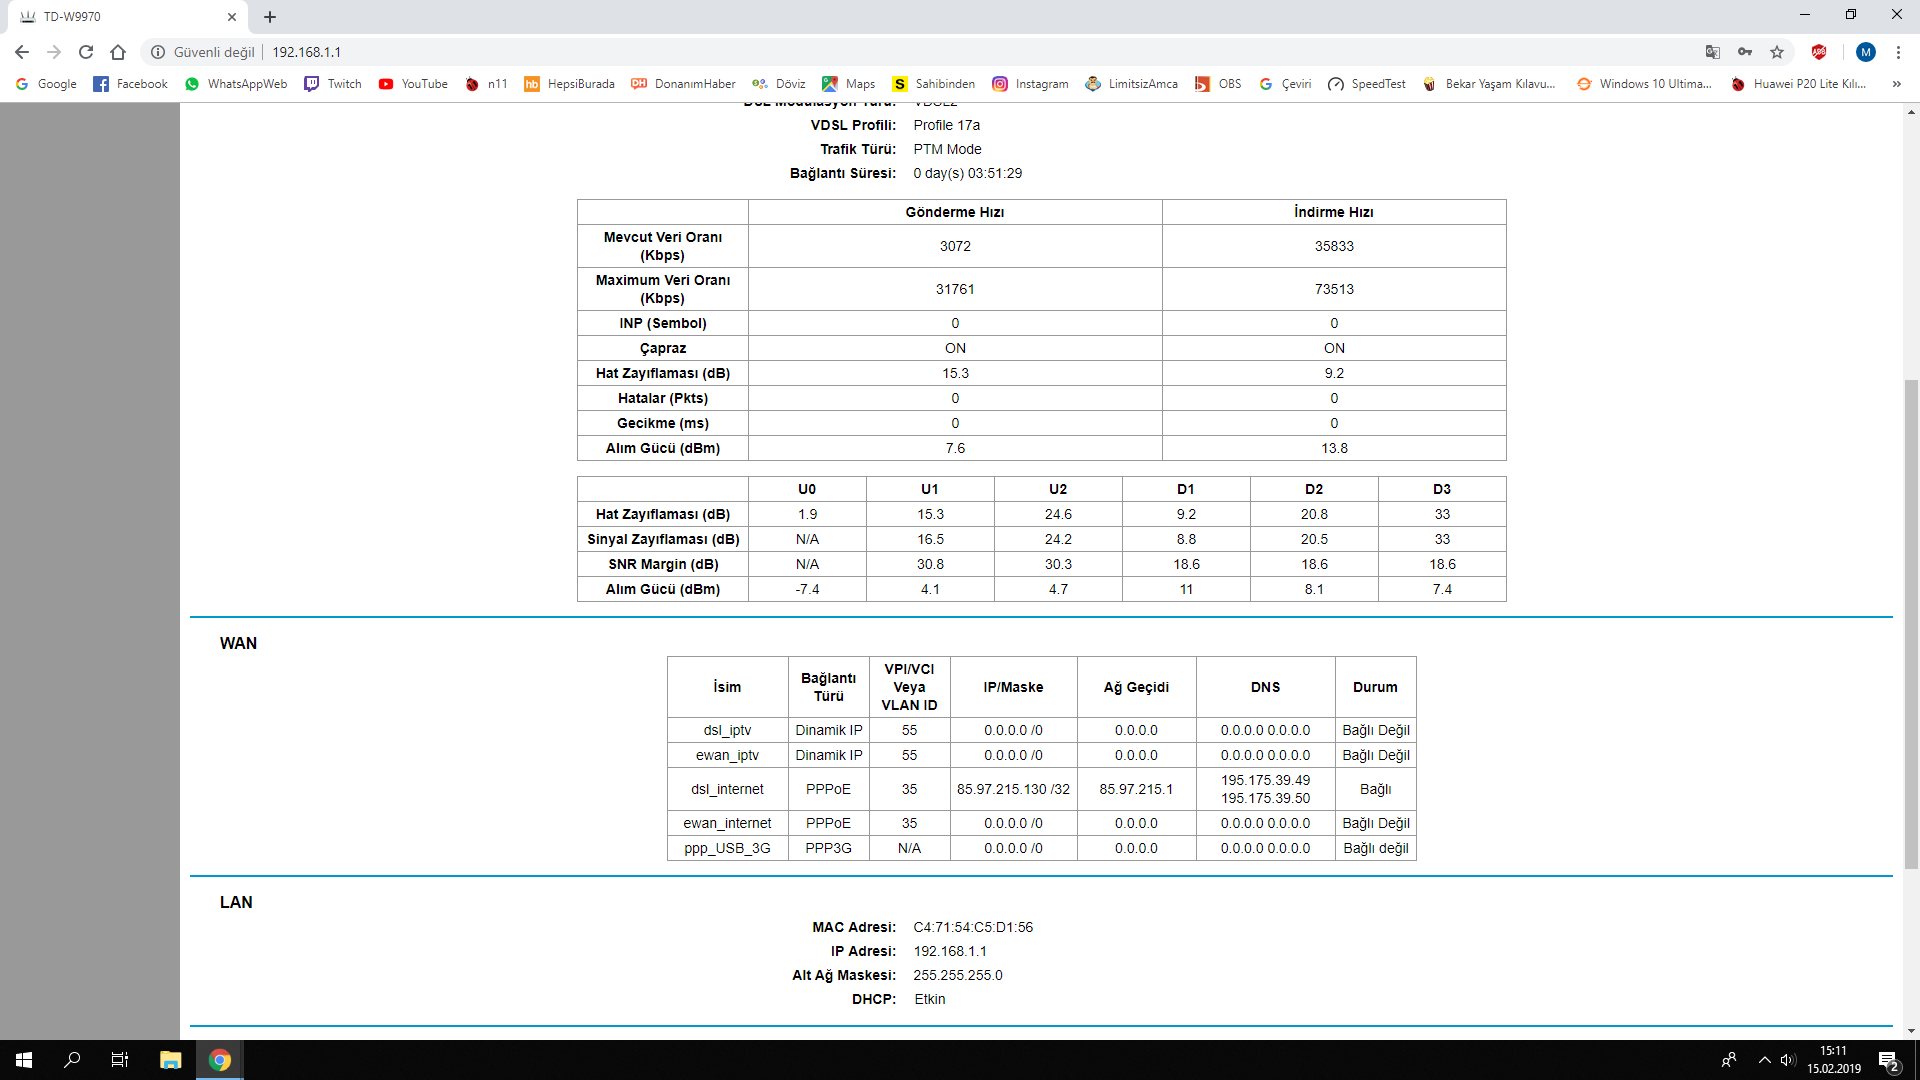This screenshot has height=1080, width=1920.
Task: Click the ewan_iptv WAN row name
Action: (x=727, y=755)
